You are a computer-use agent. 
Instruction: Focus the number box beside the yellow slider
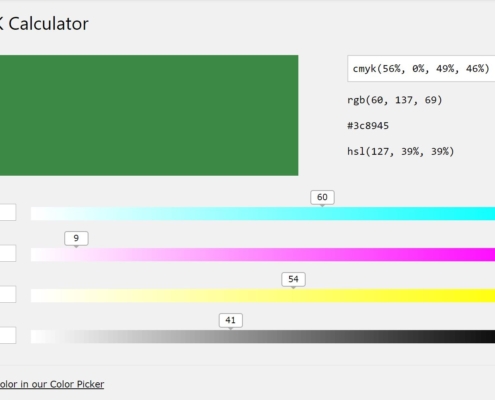8,294
